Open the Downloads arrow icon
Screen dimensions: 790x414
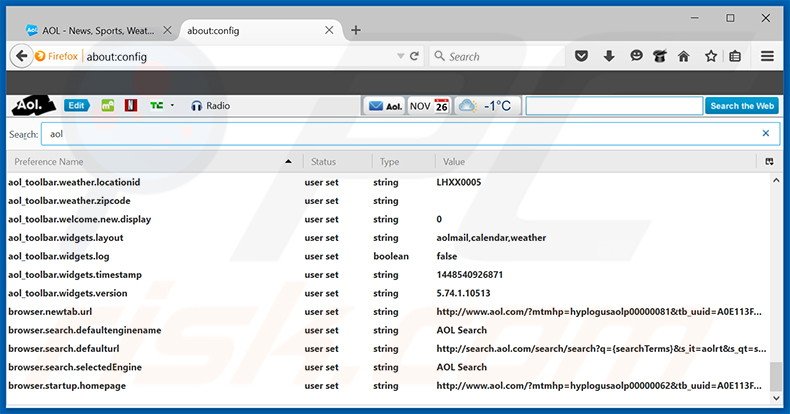pyautogui.click(x=608, y=56)
